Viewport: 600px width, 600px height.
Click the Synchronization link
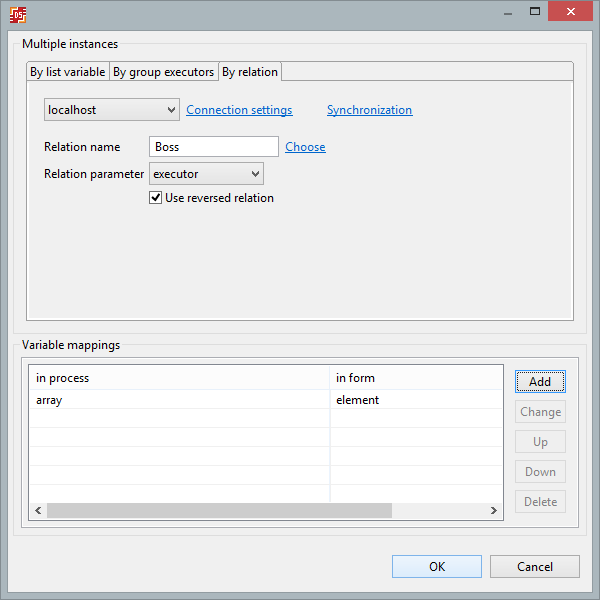pos(369,110)
